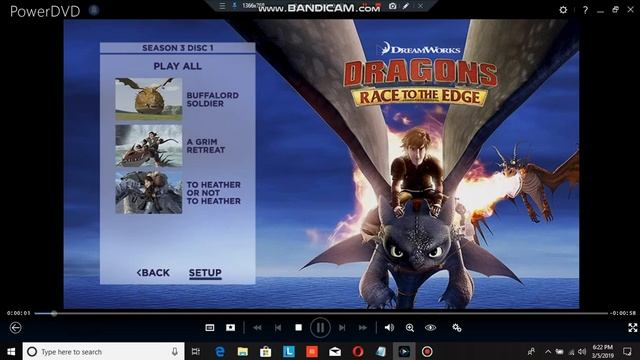
Task: Open the orange square app on taskbar
Action: click(x=312, y=351)
